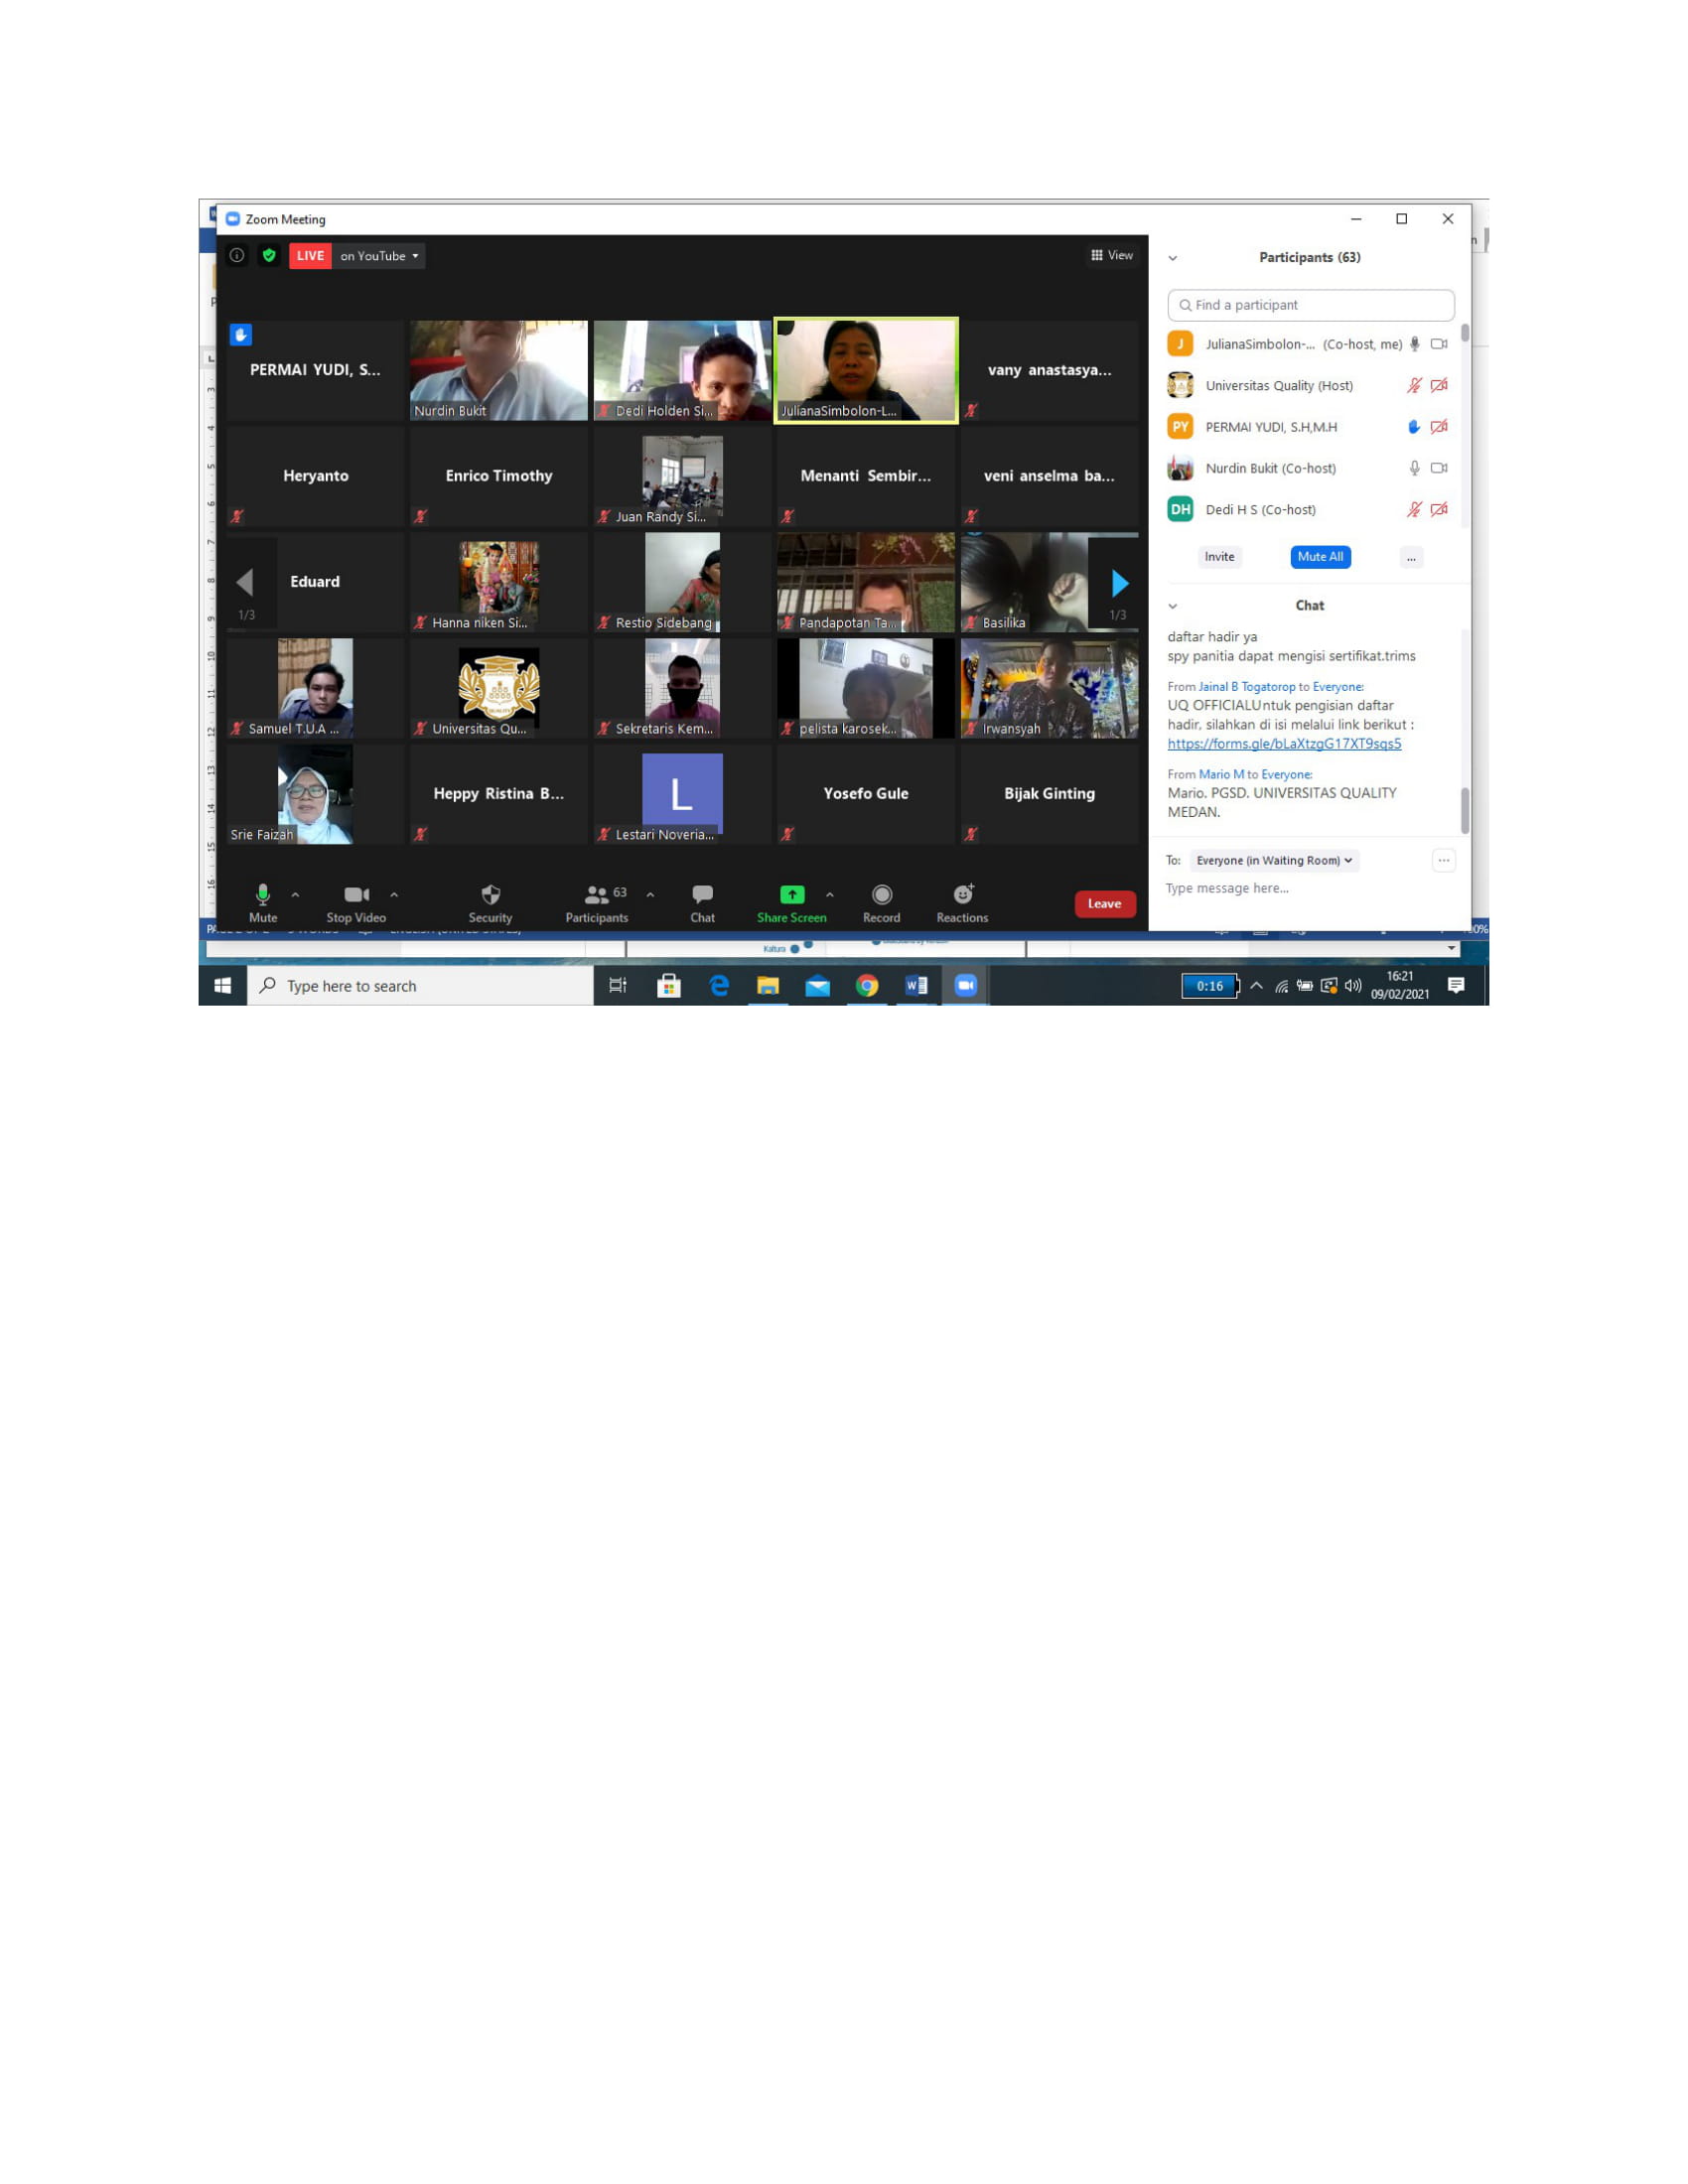Open Google Chrome from taskbar

pyautogui.click(x=867, y=986)
